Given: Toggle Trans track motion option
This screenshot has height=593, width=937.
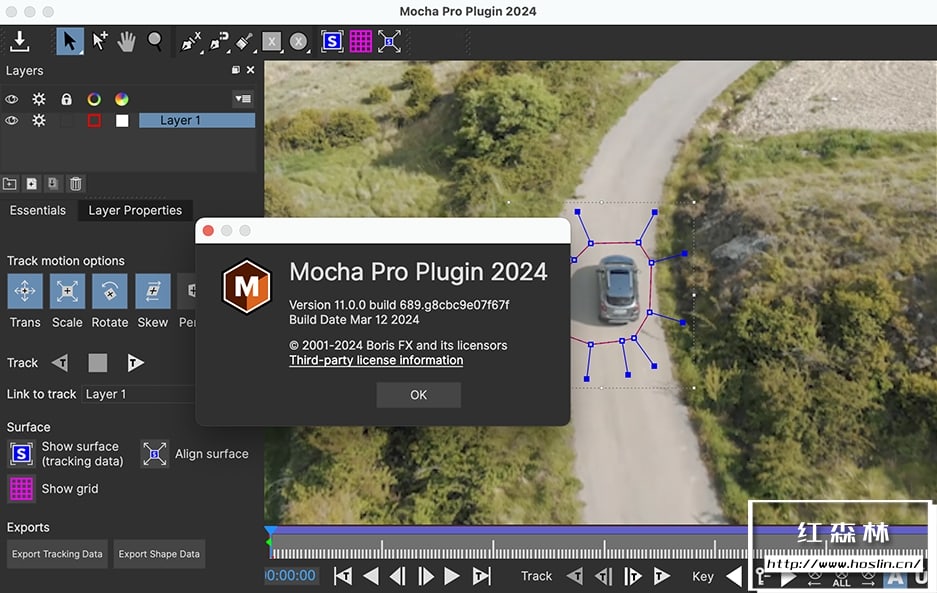Looking at the screenshot, I should point(25,291).
